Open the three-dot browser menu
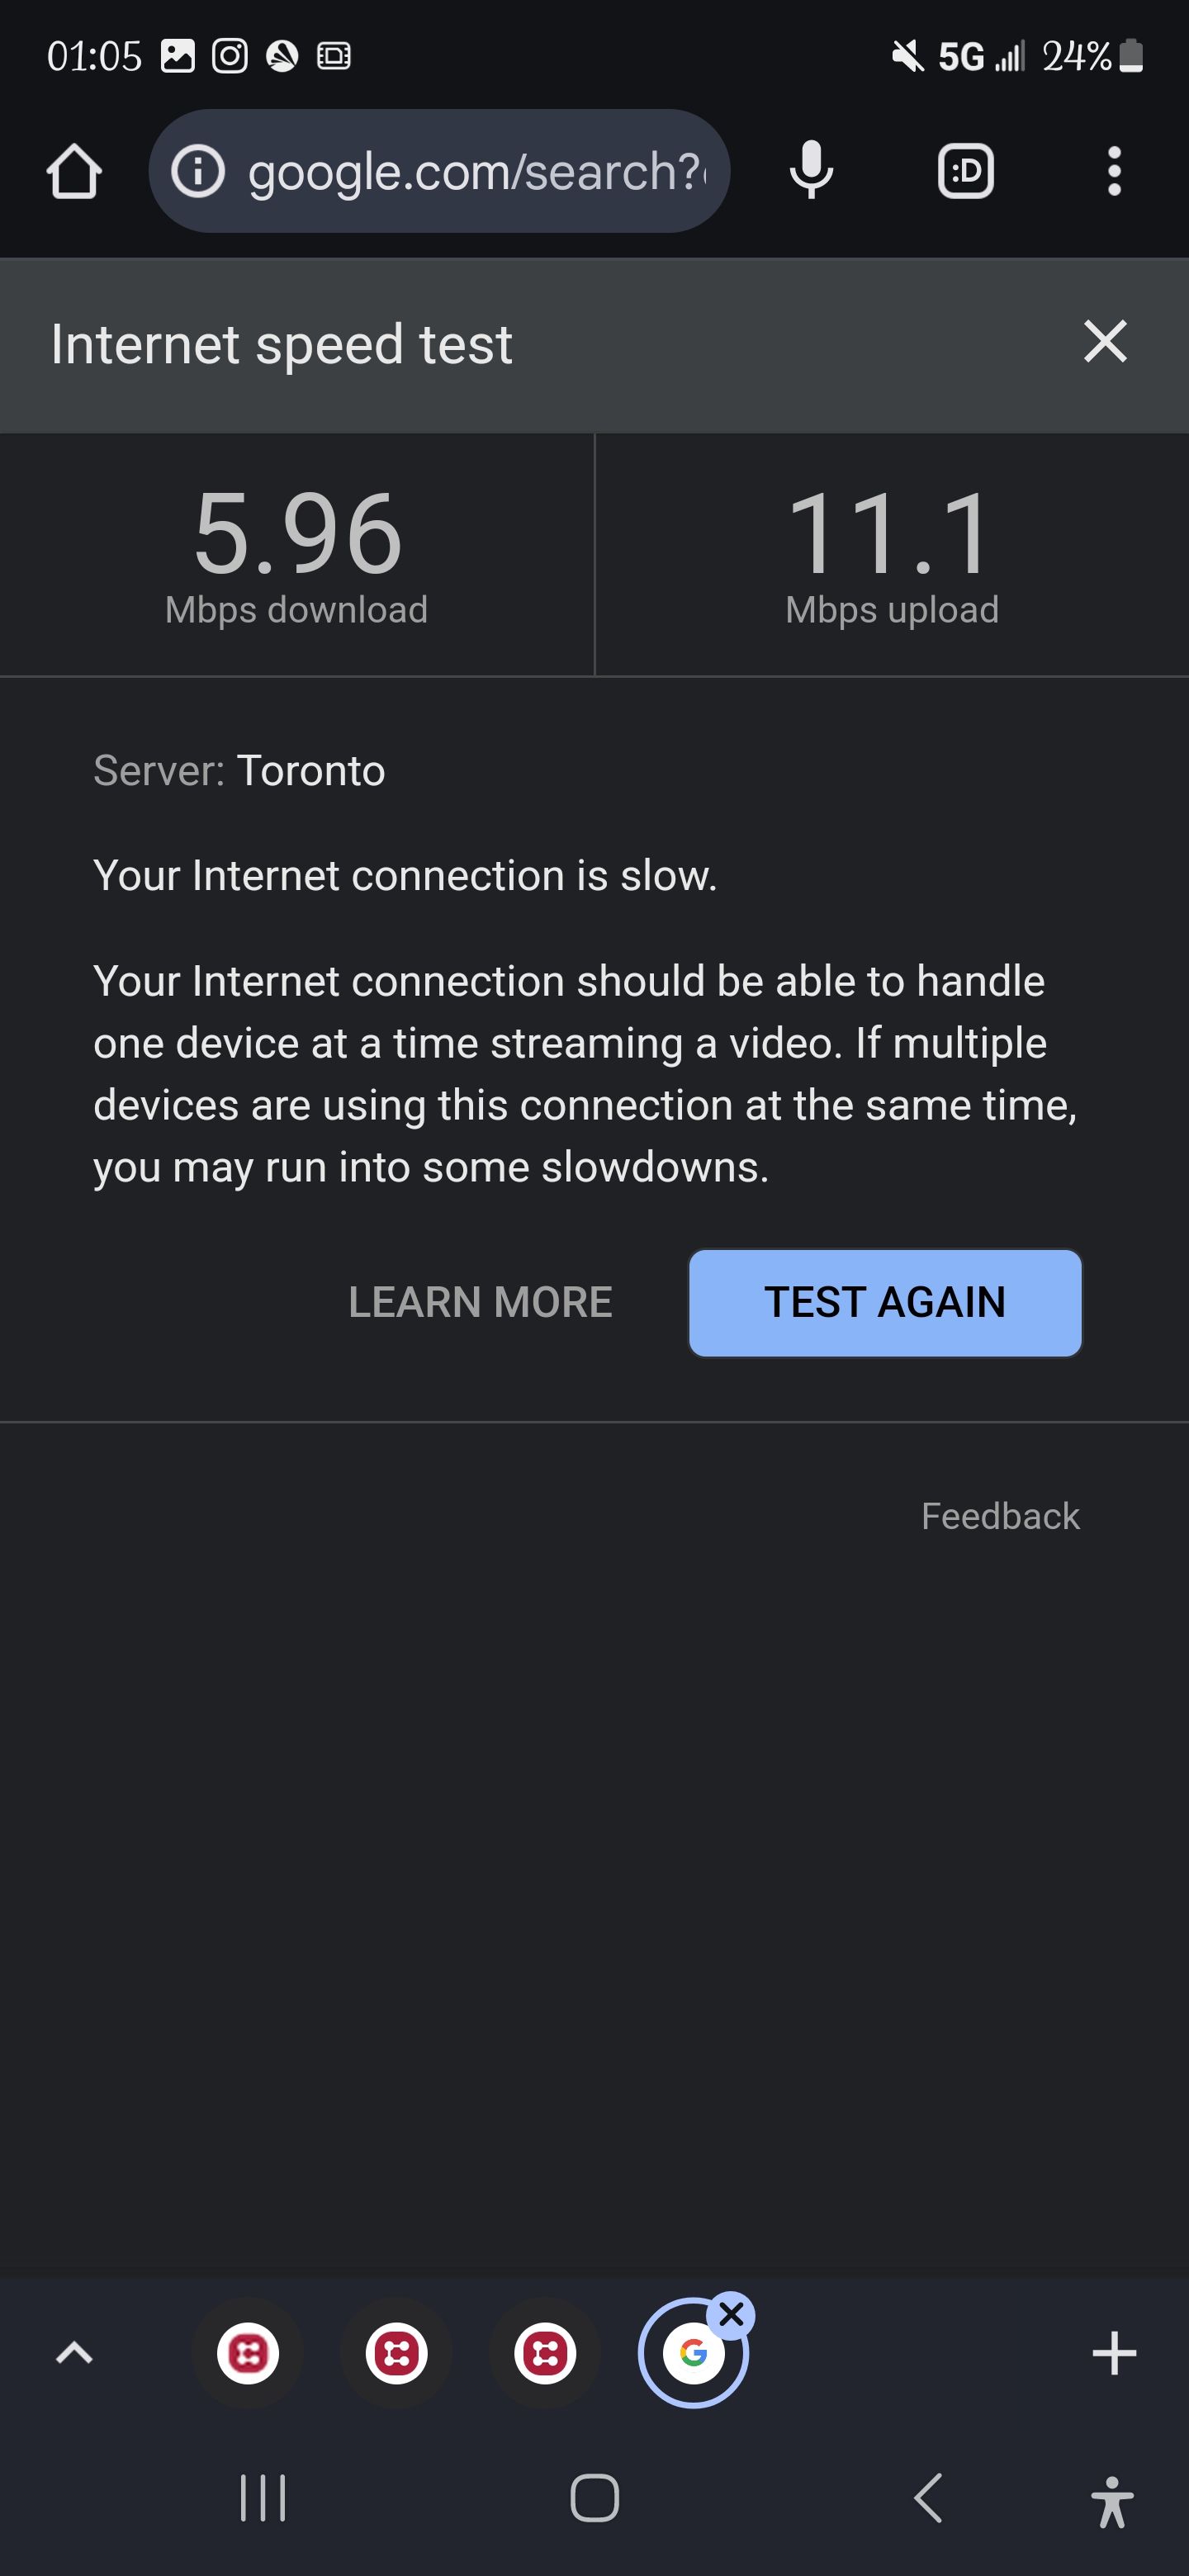Viewport: 1189px width, 2576px height. pos(1114,172)
